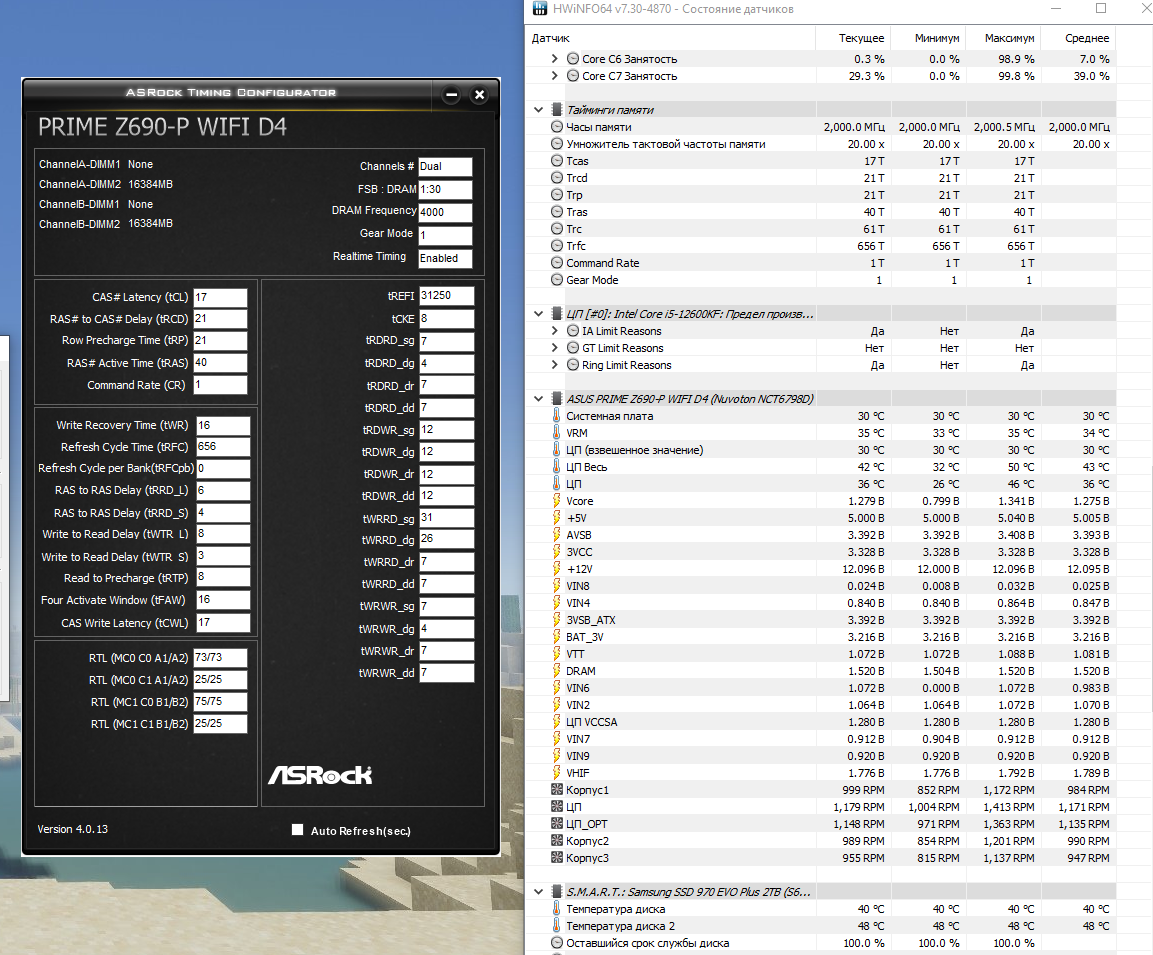Click the Температура диска thermometer icon

[x=557, y=909]
